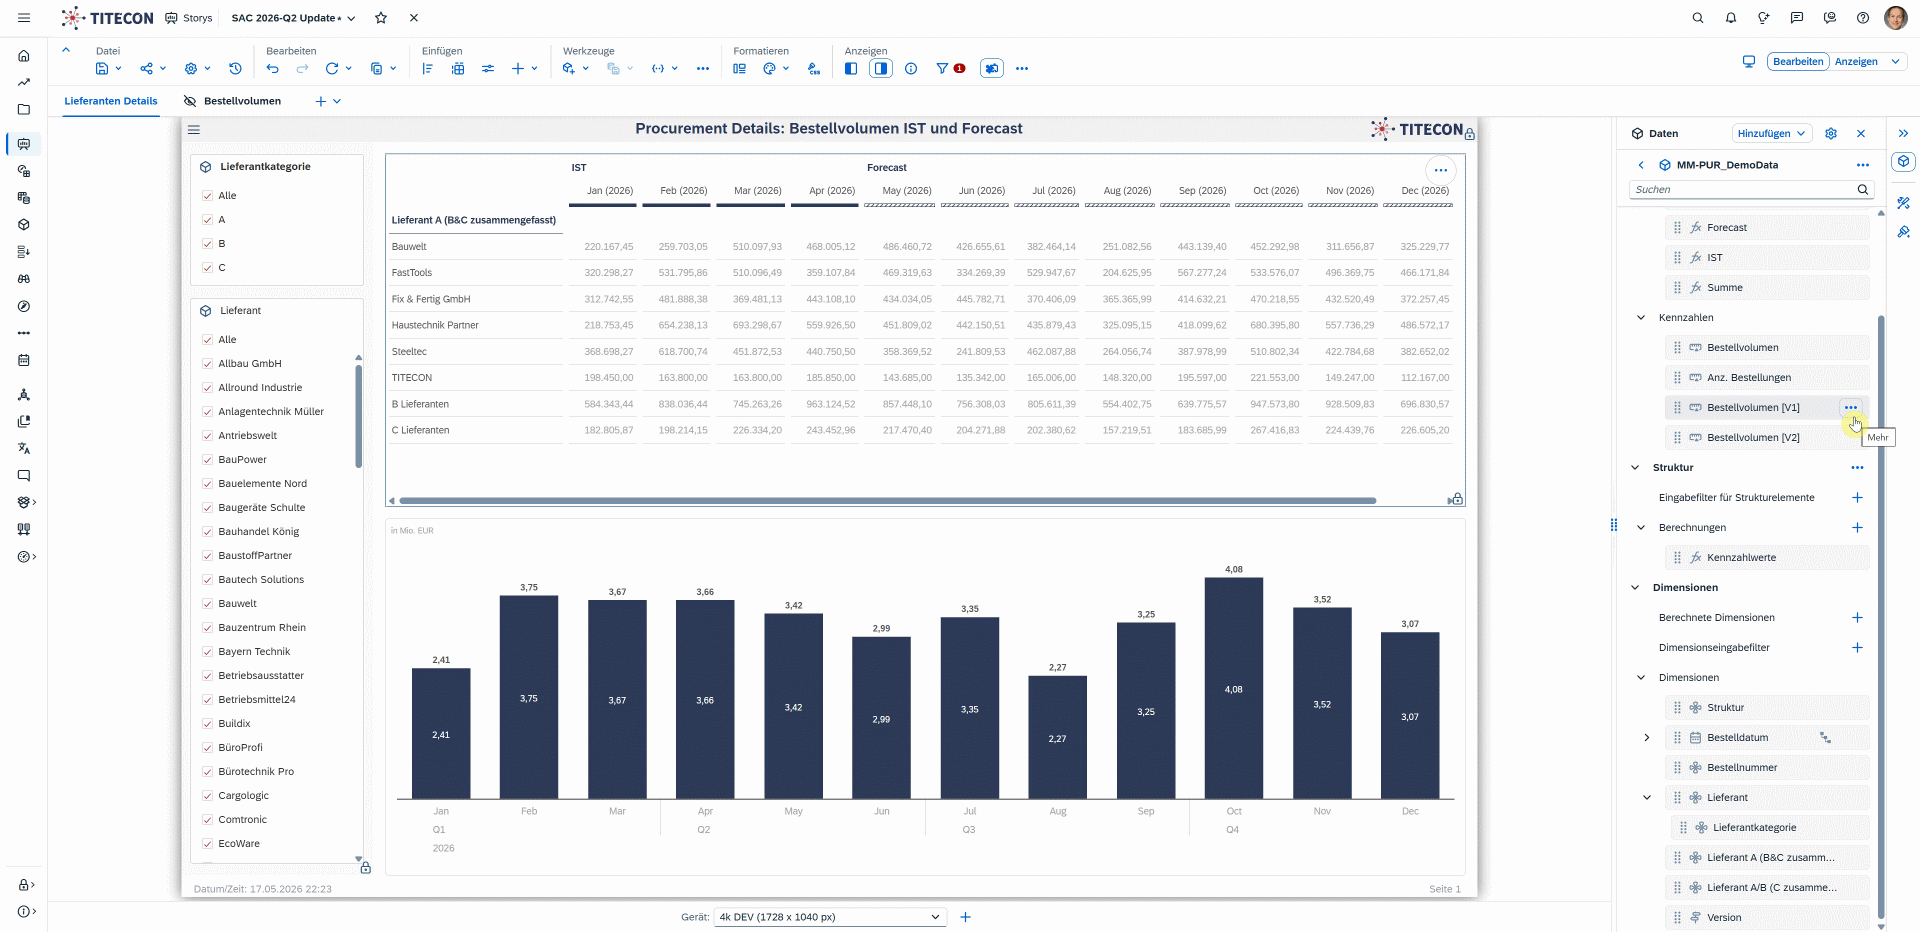The height and width of the screenshot is (932, 1920).
Task: Insert a chart via Einfügen chart icon
Action: (428, 69)
